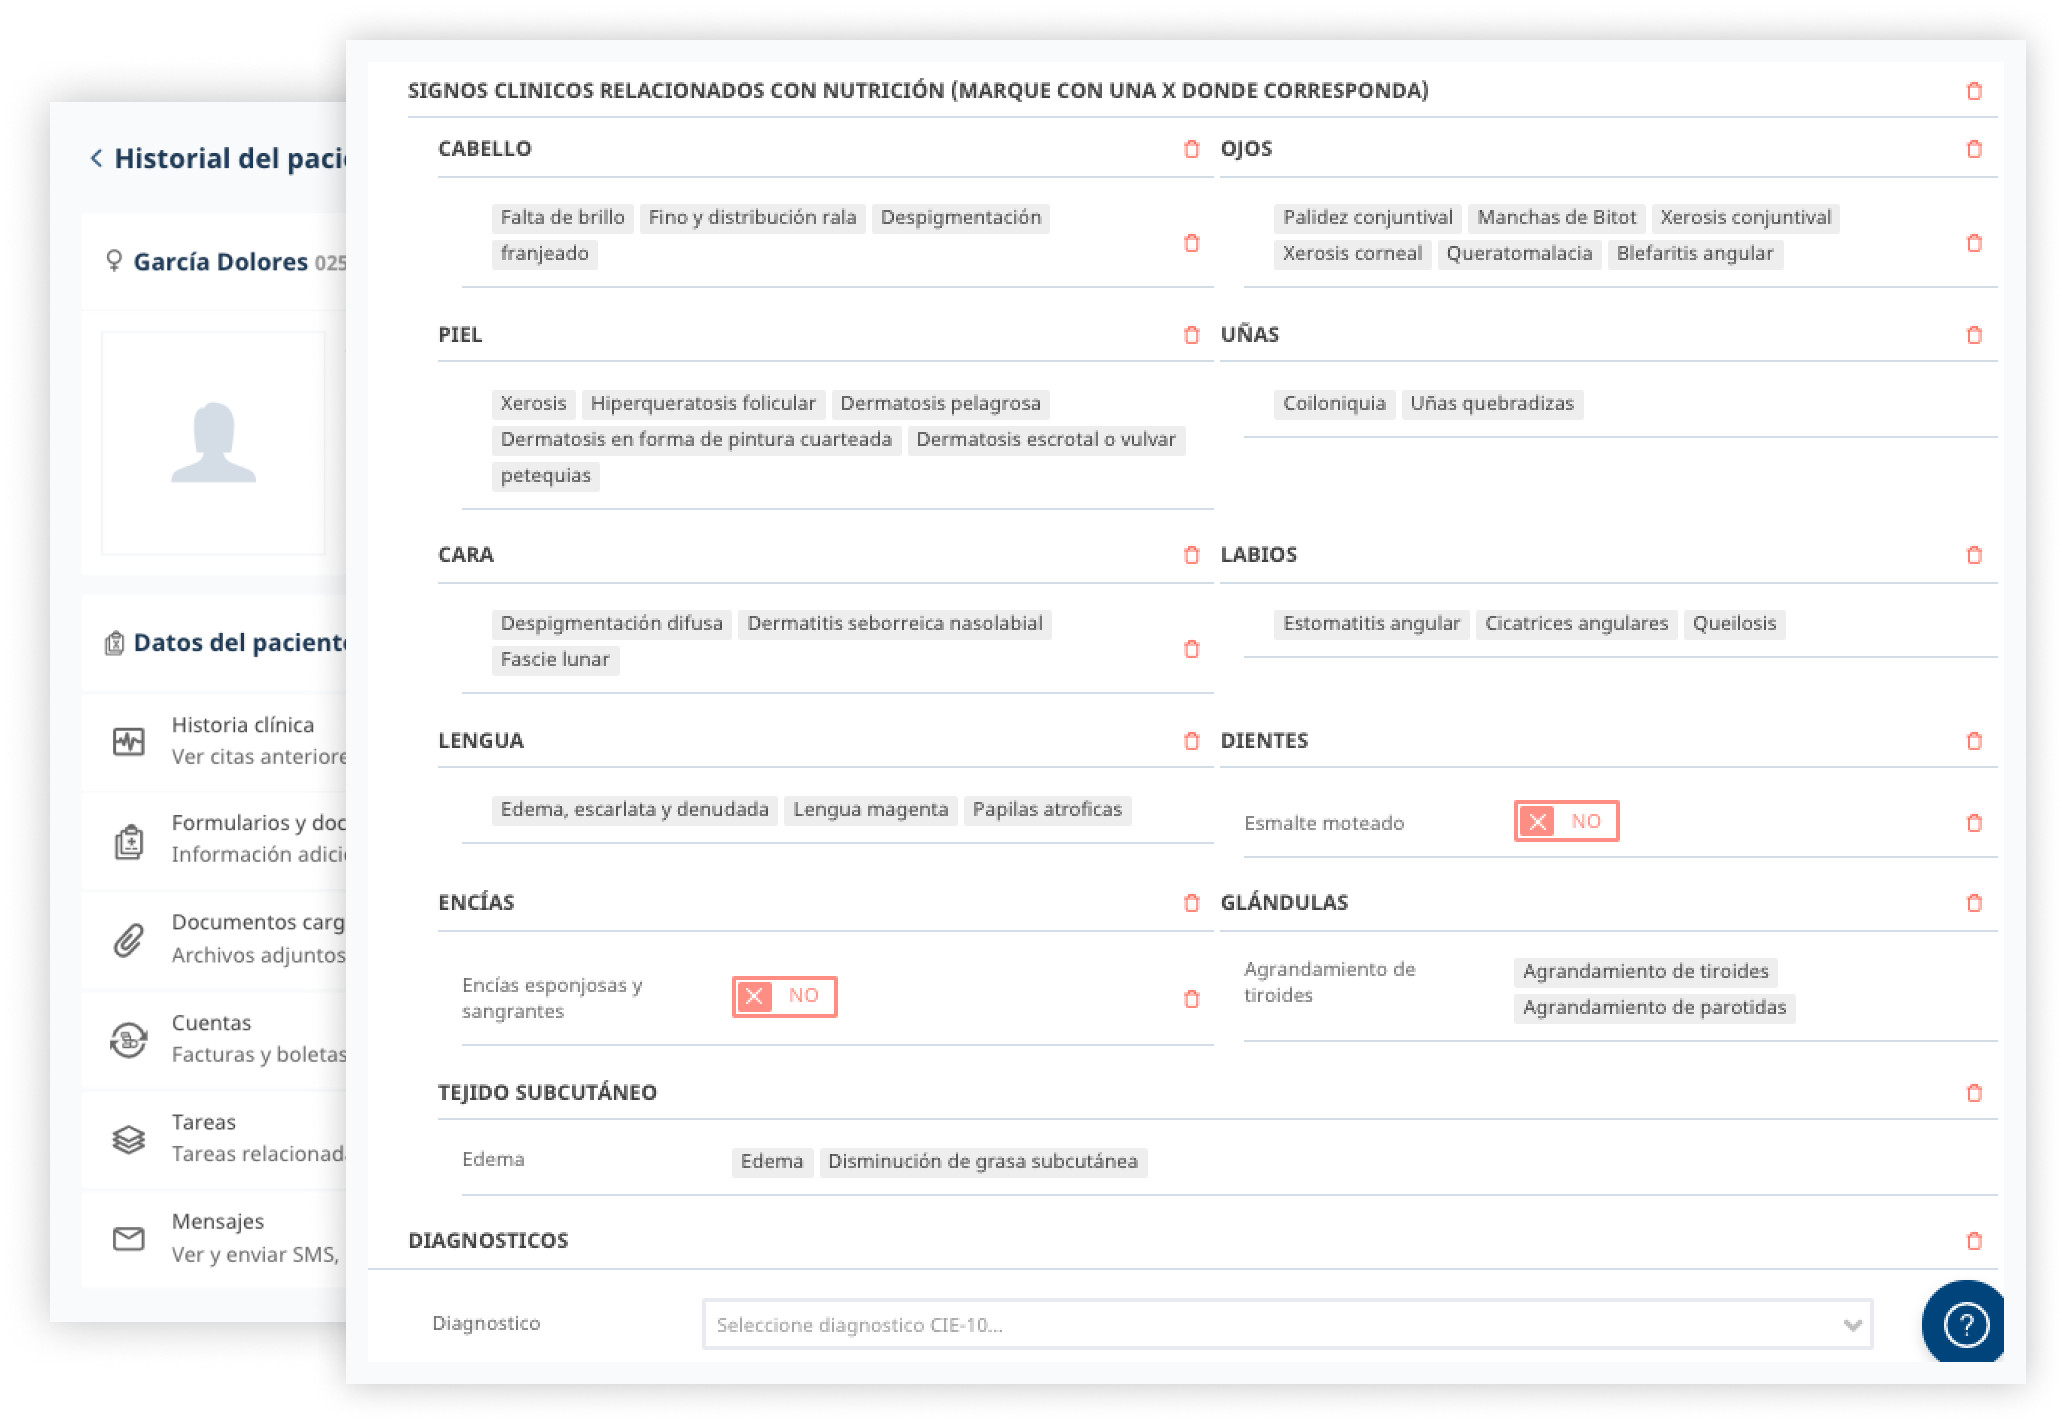Click the Tareas layers icon
The height and width of the screenshot is (1424, 2066).
(128, 1139)
